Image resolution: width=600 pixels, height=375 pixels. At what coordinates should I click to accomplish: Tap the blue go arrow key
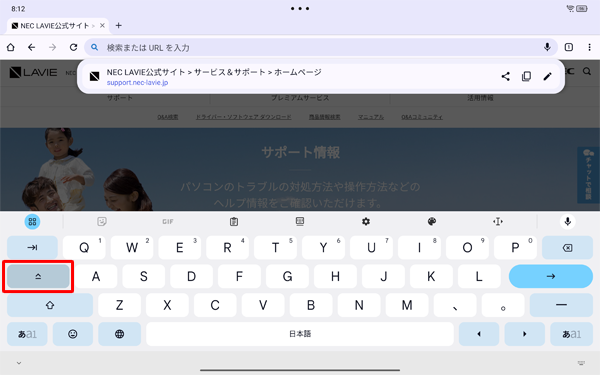click(x=551, y=276)
